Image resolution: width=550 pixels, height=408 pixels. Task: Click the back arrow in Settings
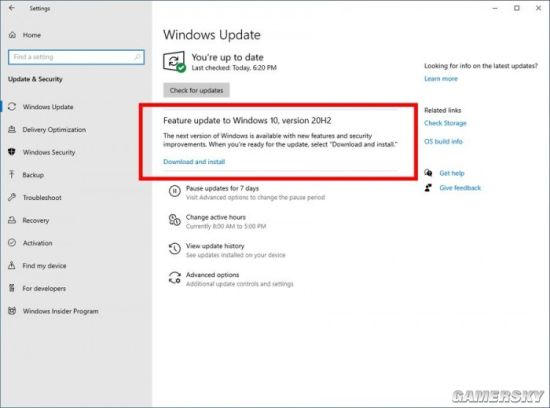[x=12, y=8]
